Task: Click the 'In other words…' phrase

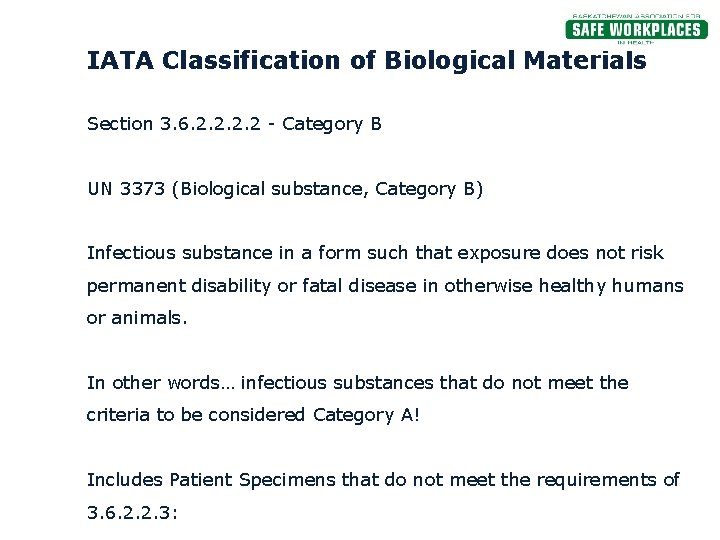Action: click(x=161, y=382)
